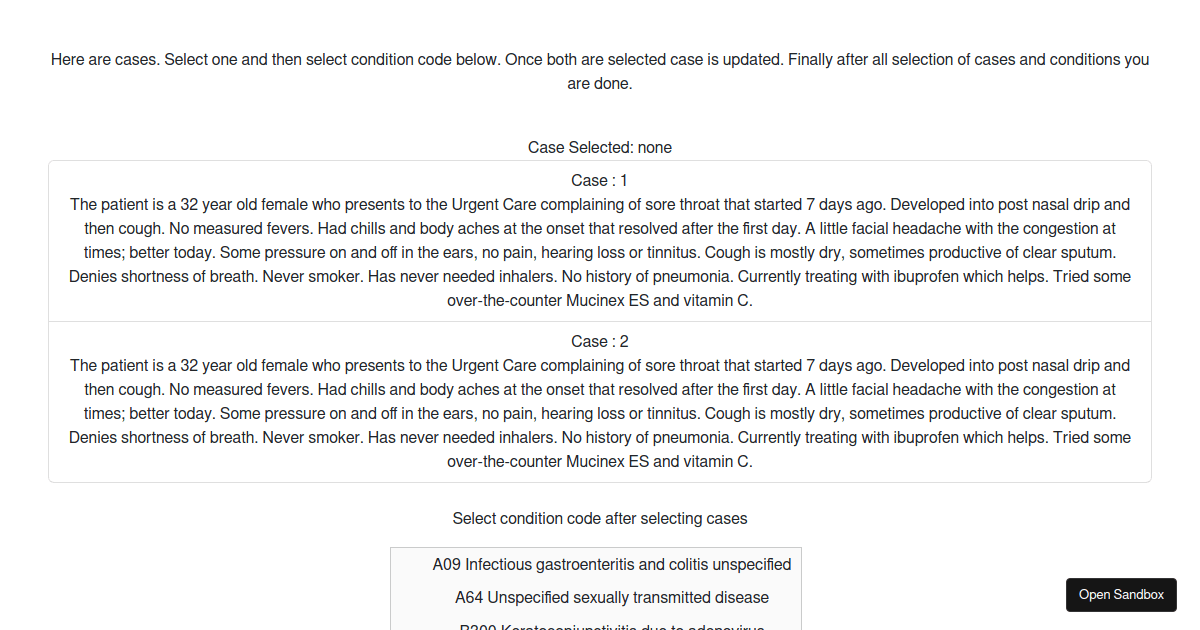Image resolution: width=1200 pixels, height=630 pixels.
Task: Select condition code B300 Keratoconjunctivitis due to adenovirus
Action: coord(610,625)
